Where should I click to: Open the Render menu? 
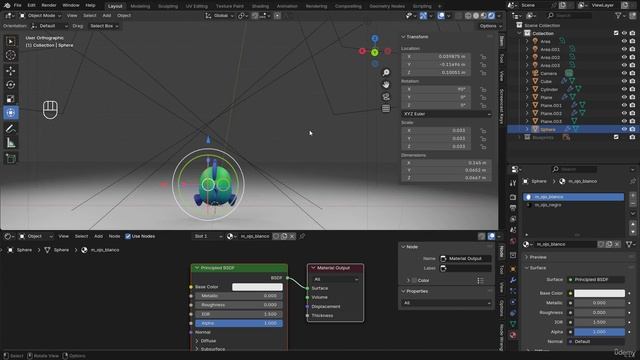click(49, 5)
